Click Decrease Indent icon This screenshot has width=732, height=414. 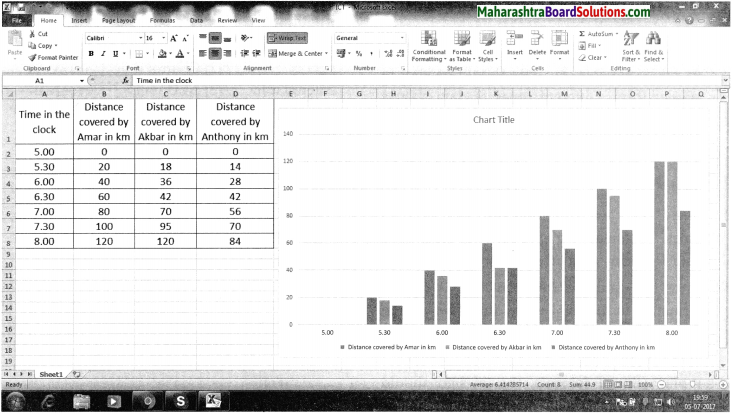coord(244,54)
